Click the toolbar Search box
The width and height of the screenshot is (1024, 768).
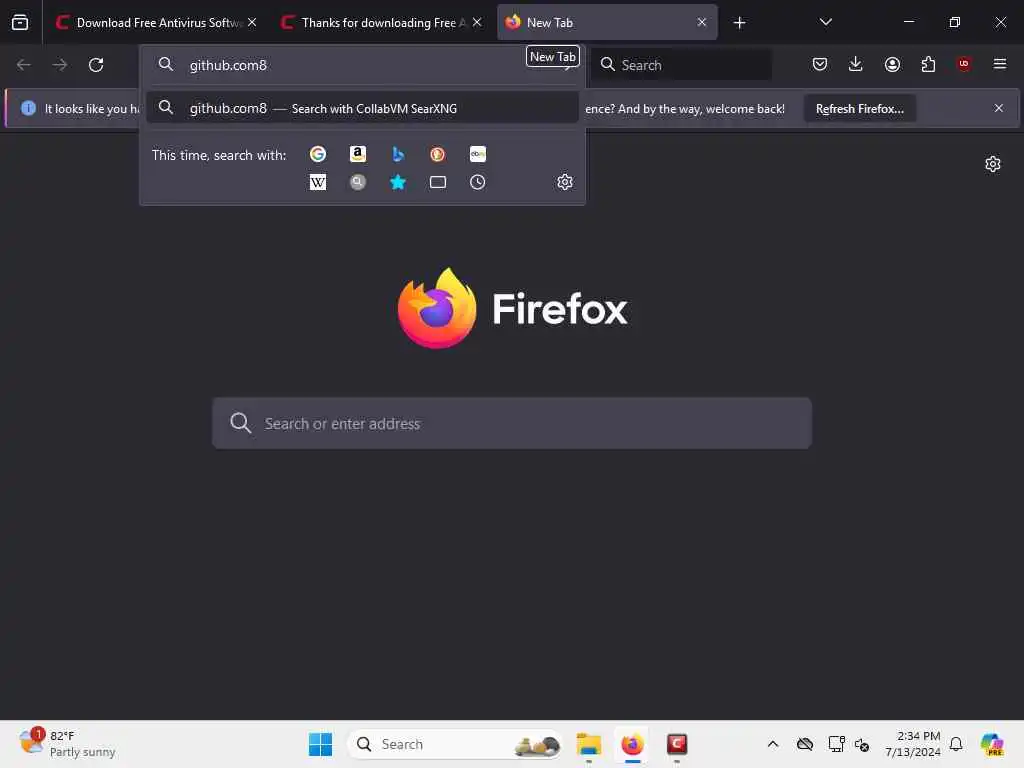[x=682, y=65]
